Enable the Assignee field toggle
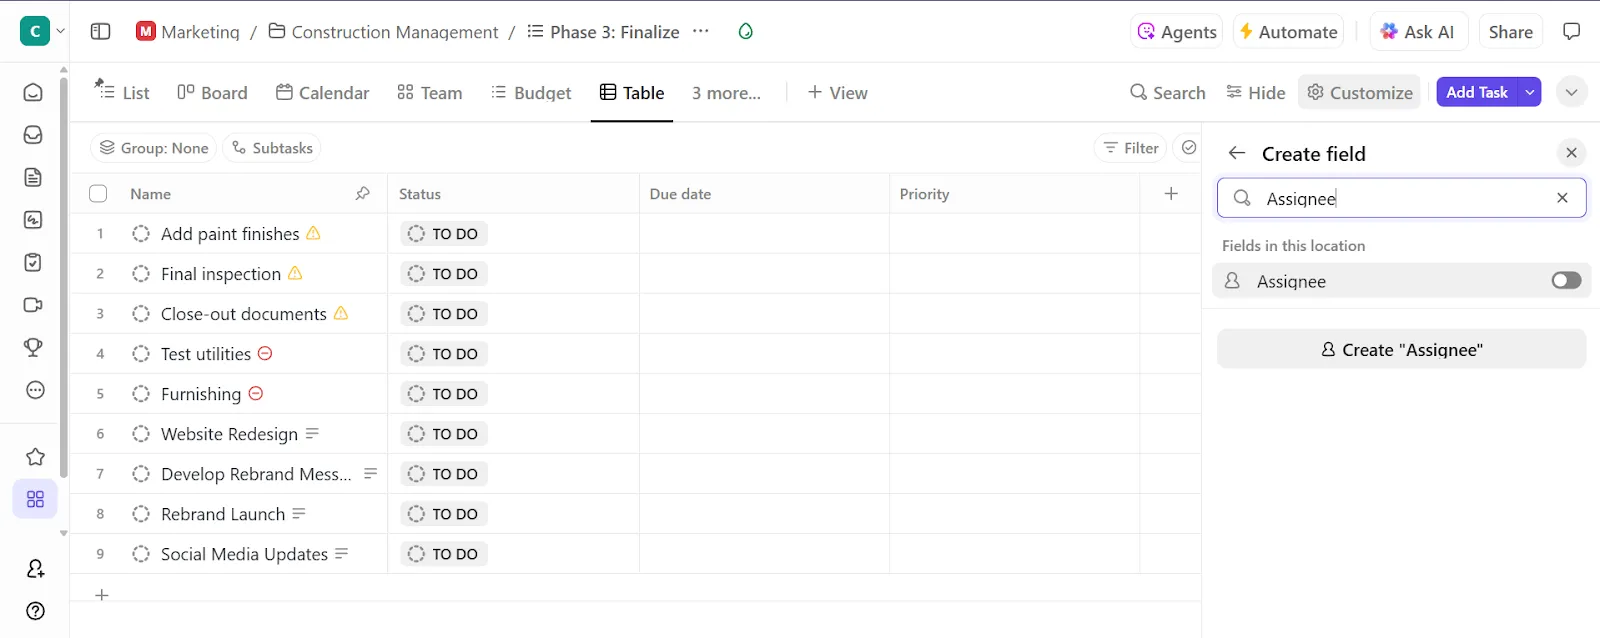 tap(1566, 281)
